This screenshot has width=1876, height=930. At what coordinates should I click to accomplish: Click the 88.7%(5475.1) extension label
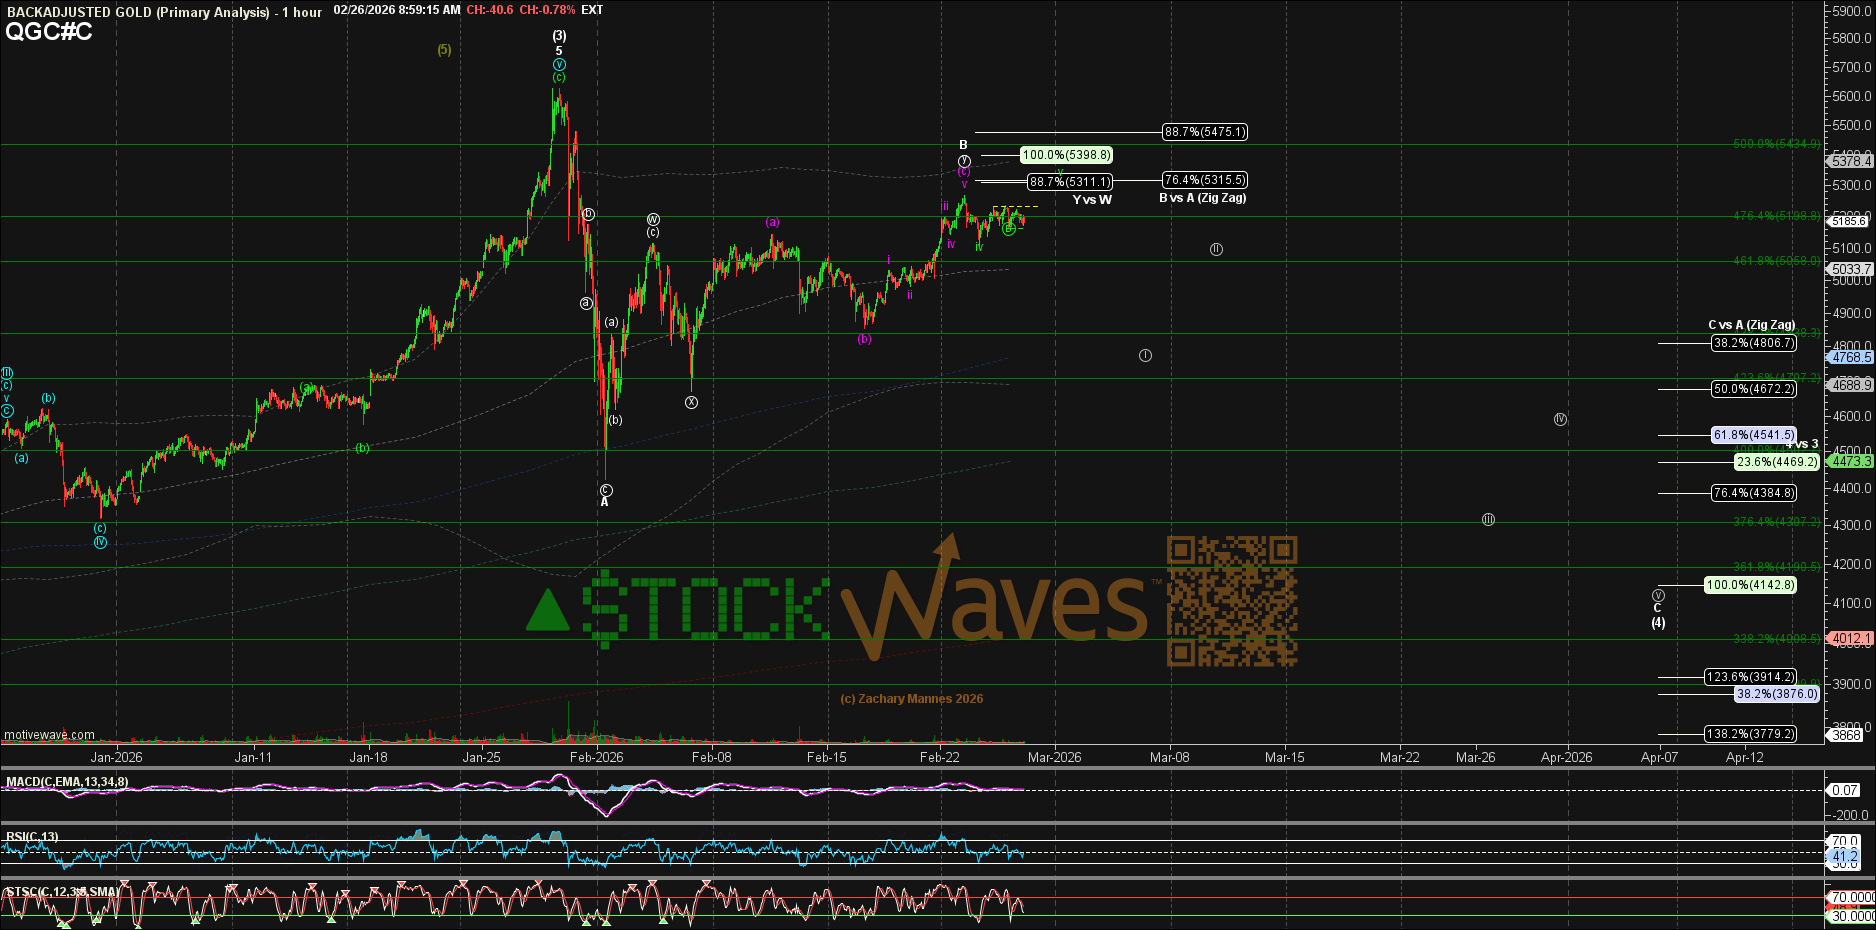pyautogui.click(x=1205, y=132)
